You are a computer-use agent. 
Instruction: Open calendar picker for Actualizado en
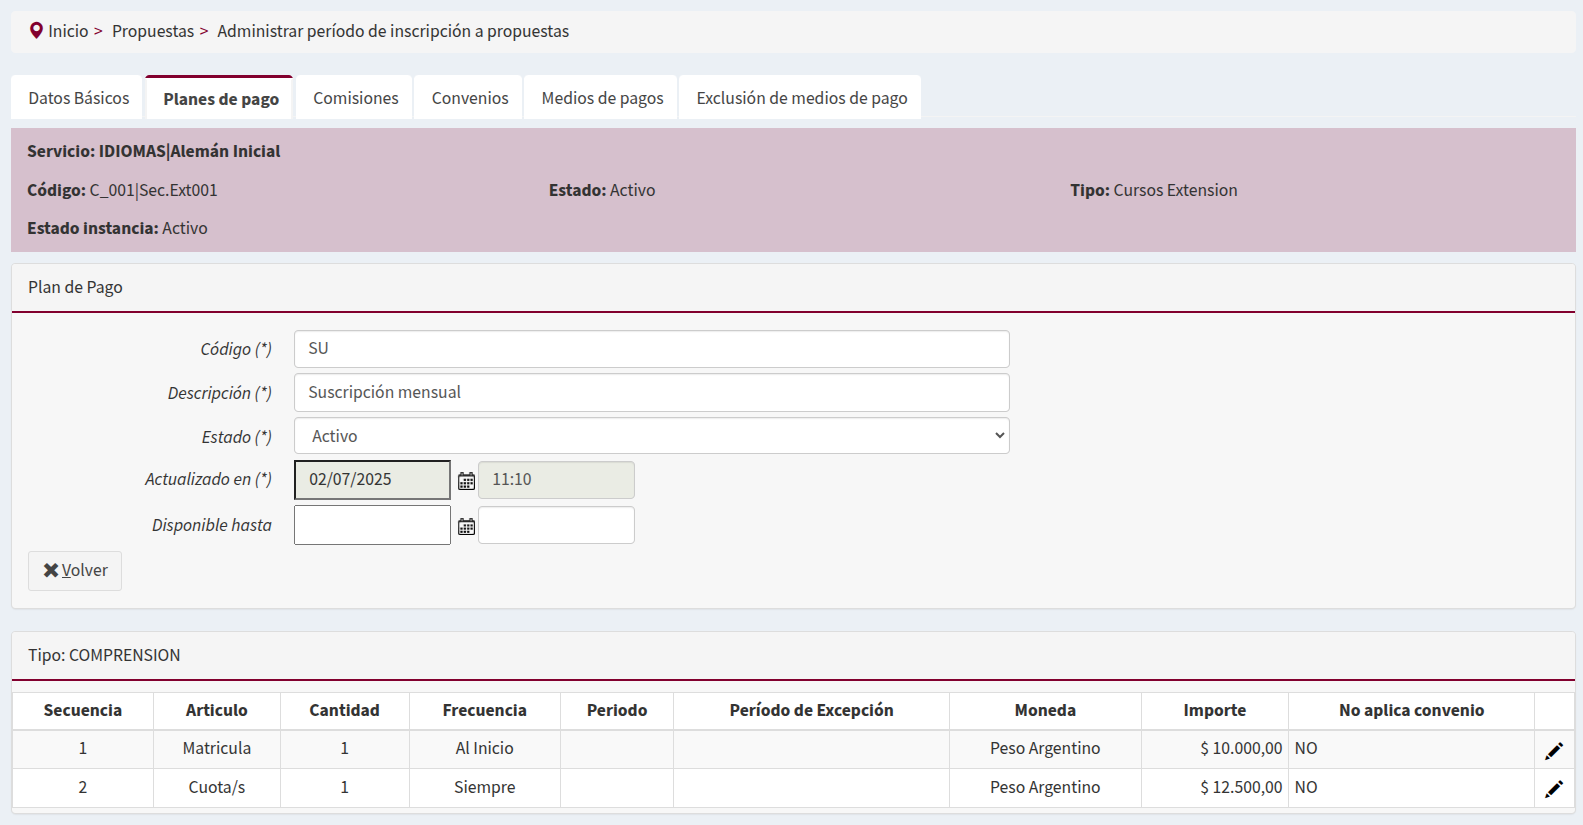466,481
